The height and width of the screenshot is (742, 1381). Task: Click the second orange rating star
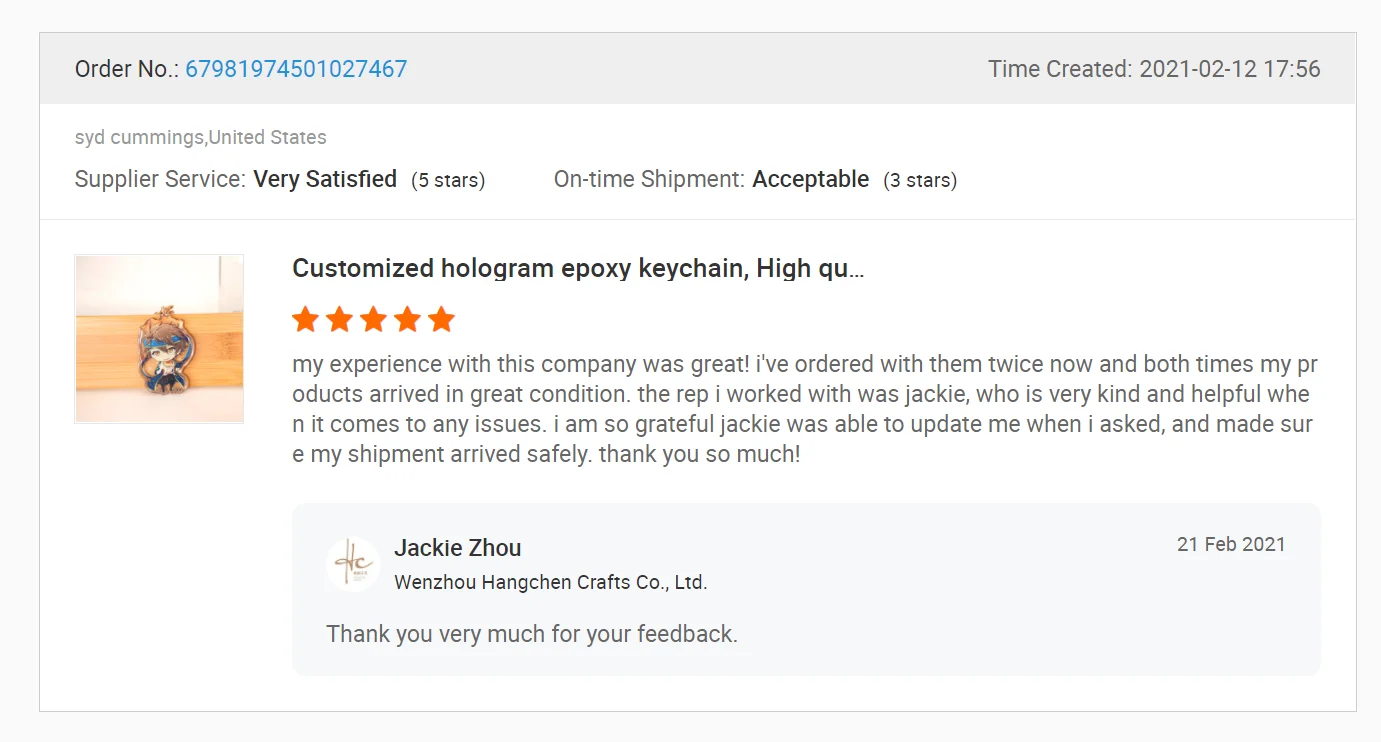[340, 320]
